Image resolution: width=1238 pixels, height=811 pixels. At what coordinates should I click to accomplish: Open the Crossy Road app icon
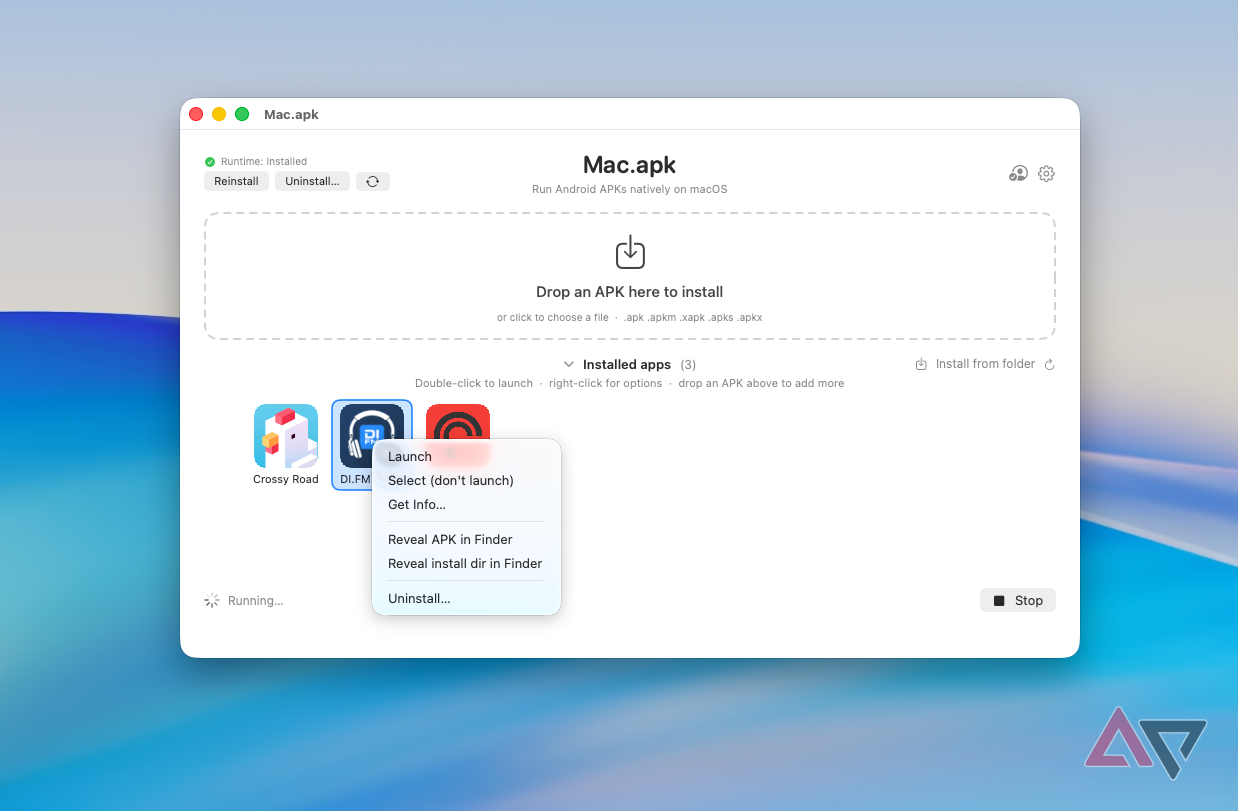coord(286,436)
